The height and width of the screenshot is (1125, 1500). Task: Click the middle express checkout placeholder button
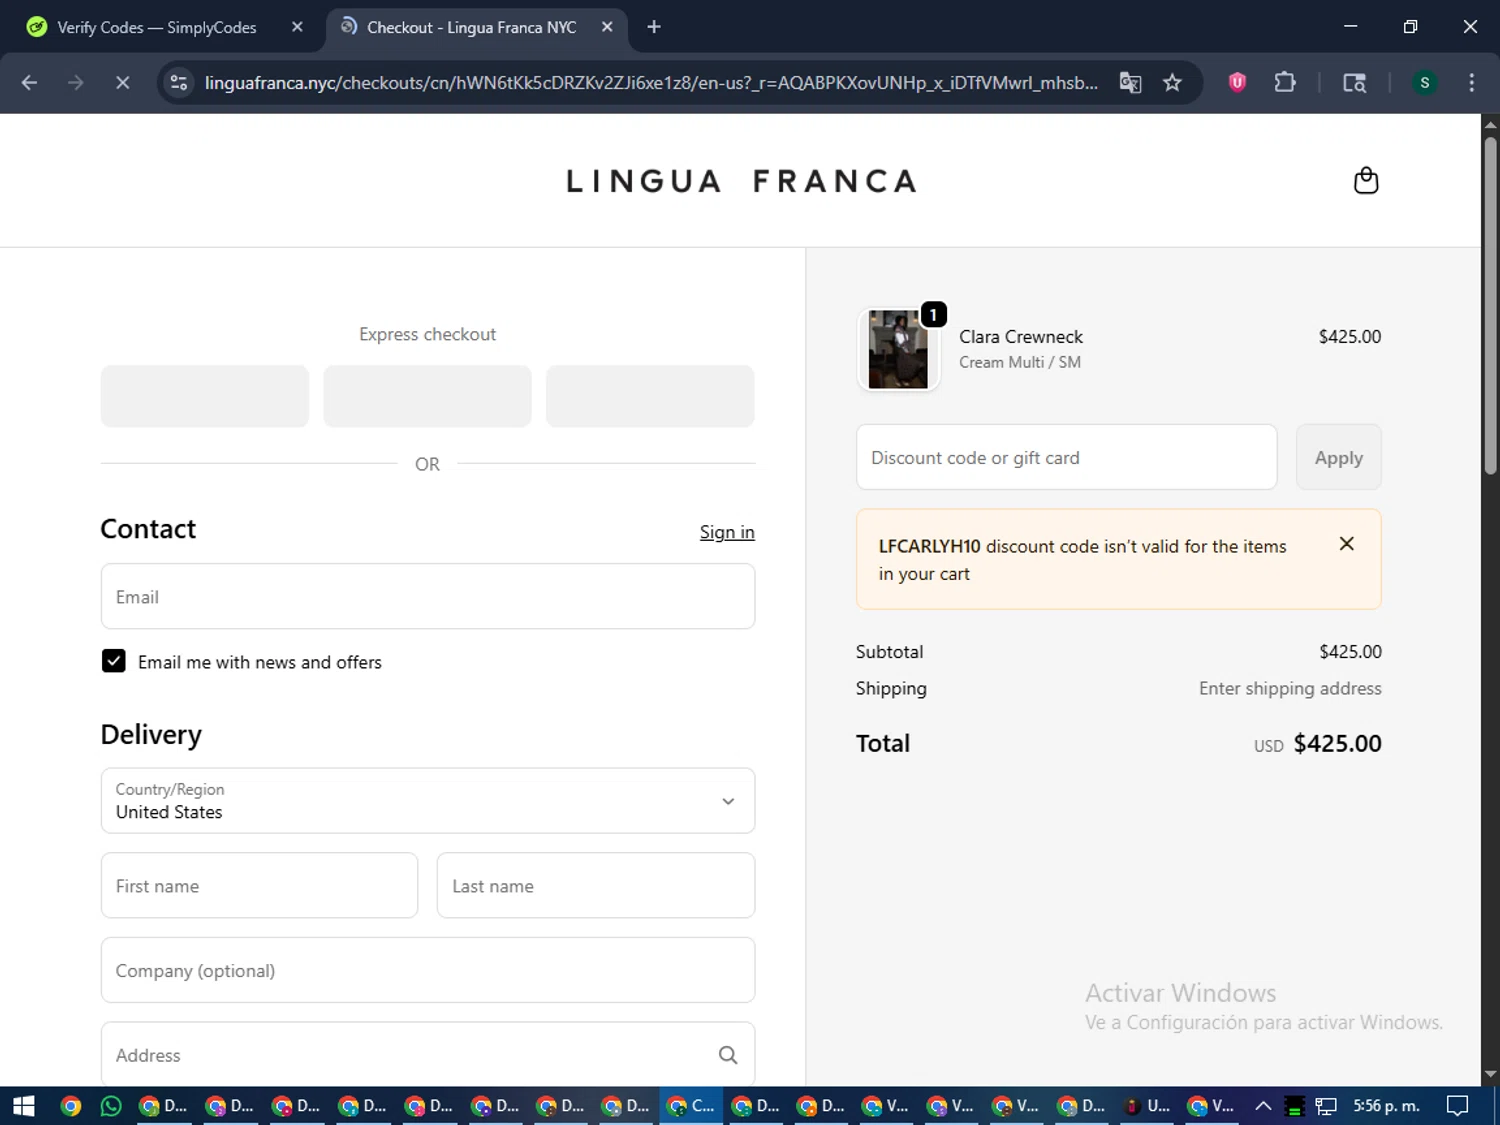tap(427, 396)
